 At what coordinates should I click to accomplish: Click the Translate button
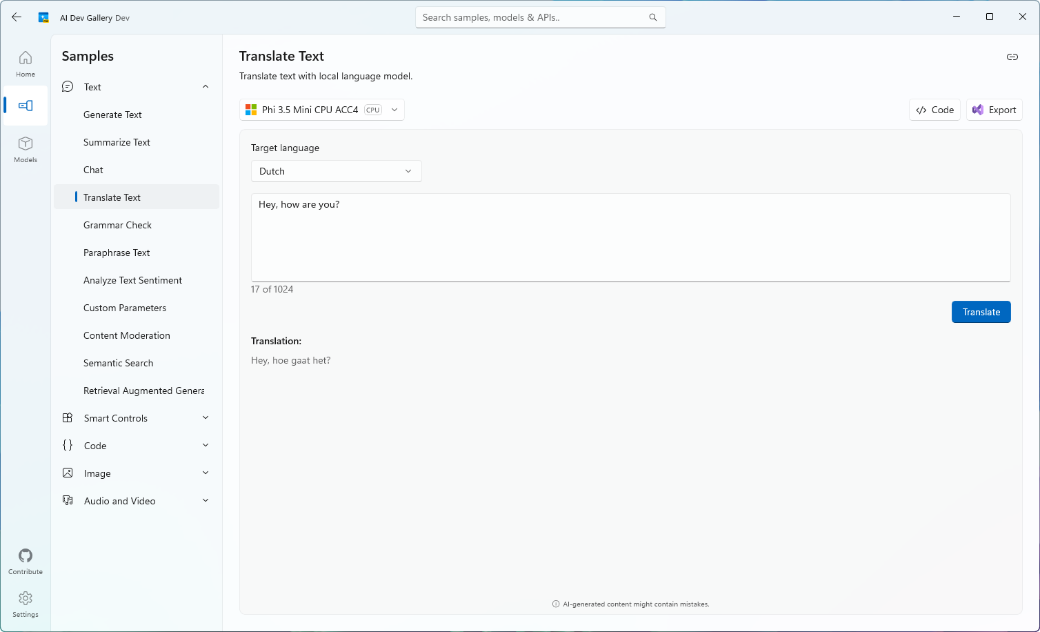click(x=981, y=312)
